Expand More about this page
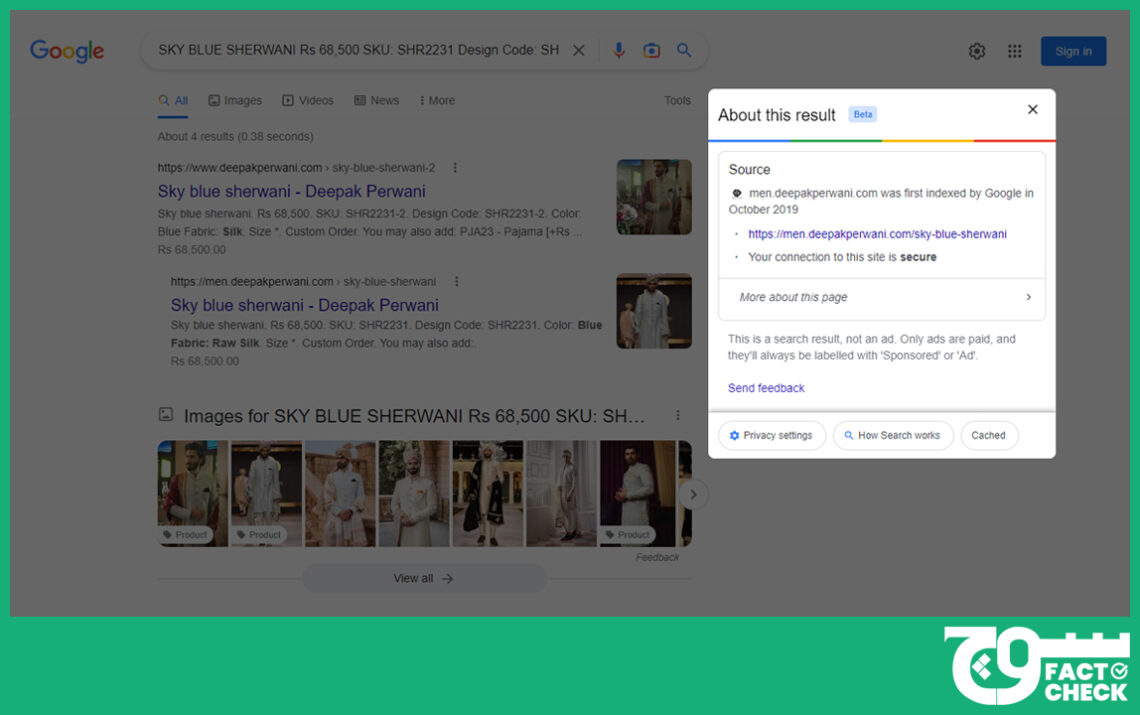Screen dimensions: 1140x715 point(882,297)
